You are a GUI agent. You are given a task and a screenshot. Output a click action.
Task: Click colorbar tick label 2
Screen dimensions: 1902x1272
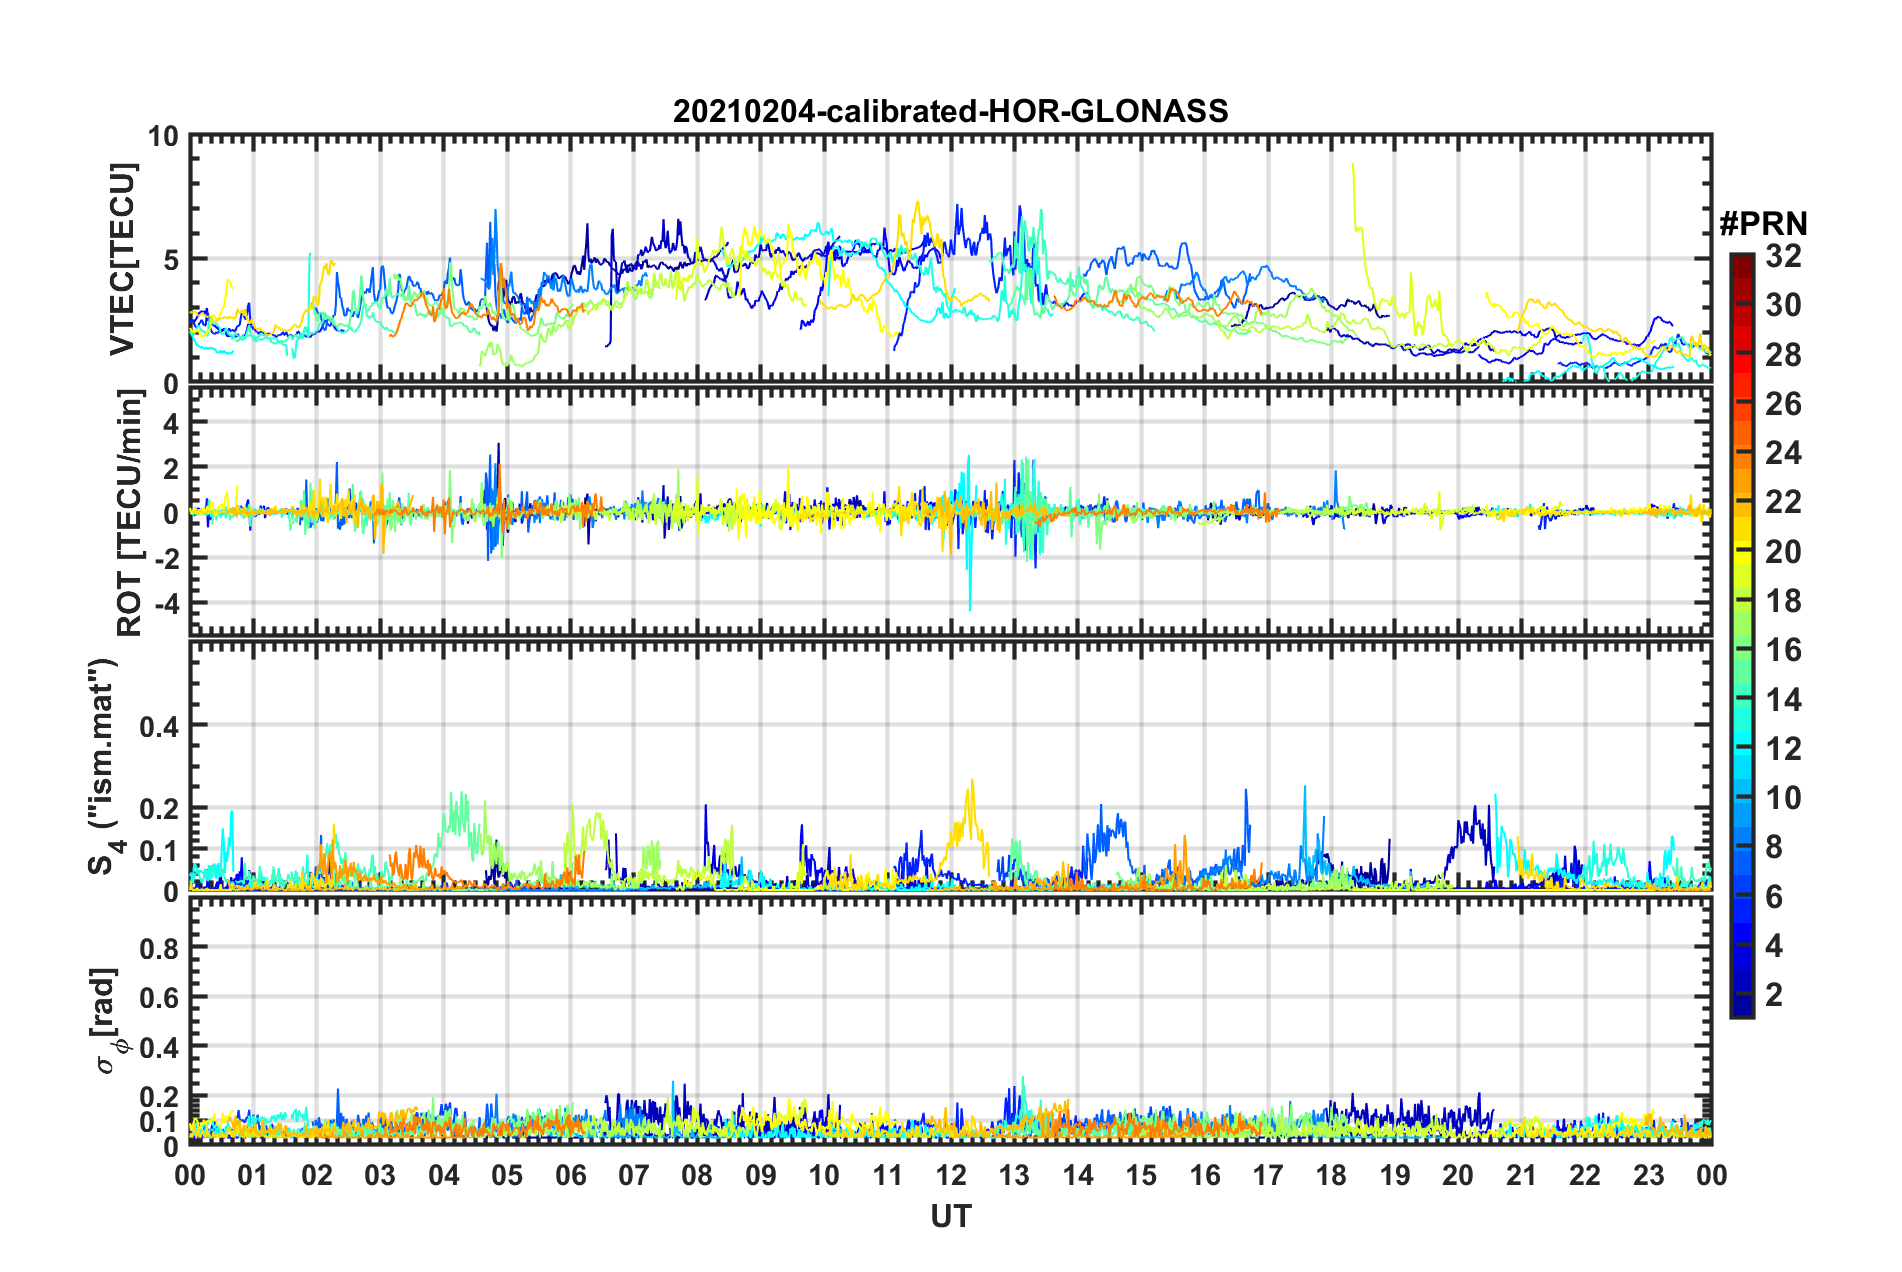click(x=1774, y=994)
